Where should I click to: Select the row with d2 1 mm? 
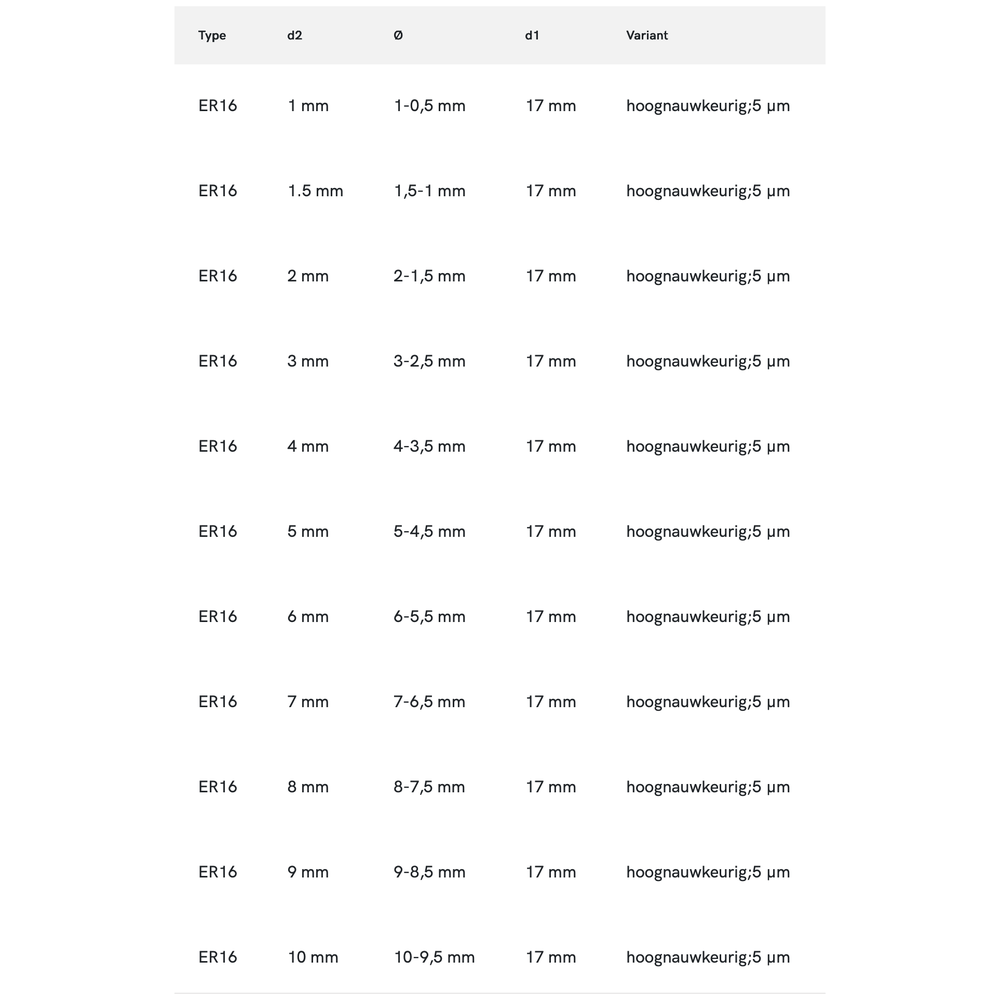(x=308, y=106)
